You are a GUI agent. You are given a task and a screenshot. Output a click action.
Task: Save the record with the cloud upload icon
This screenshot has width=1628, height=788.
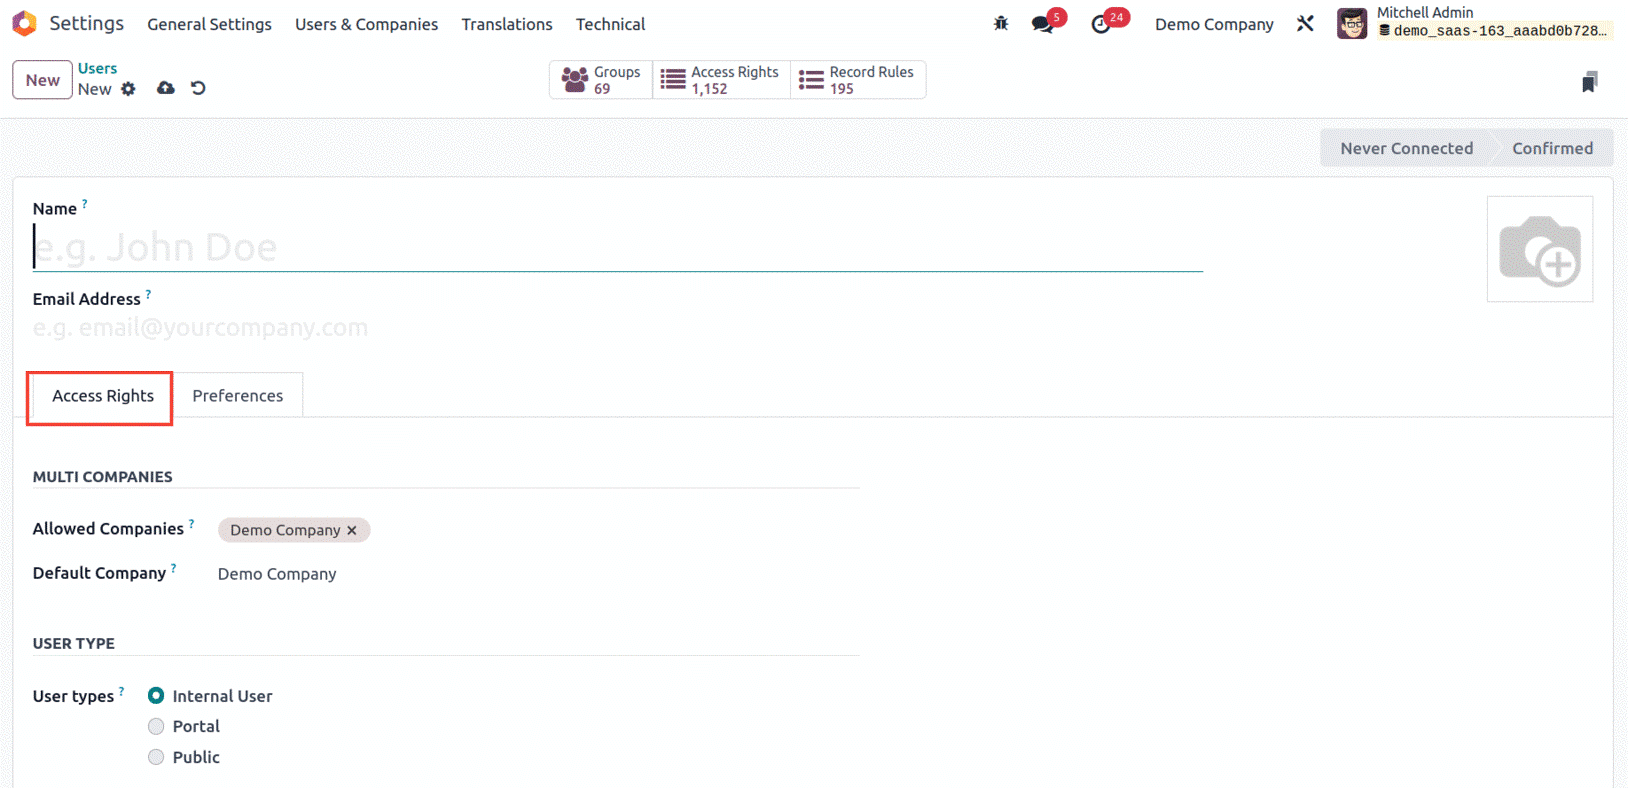click(166, 88)
